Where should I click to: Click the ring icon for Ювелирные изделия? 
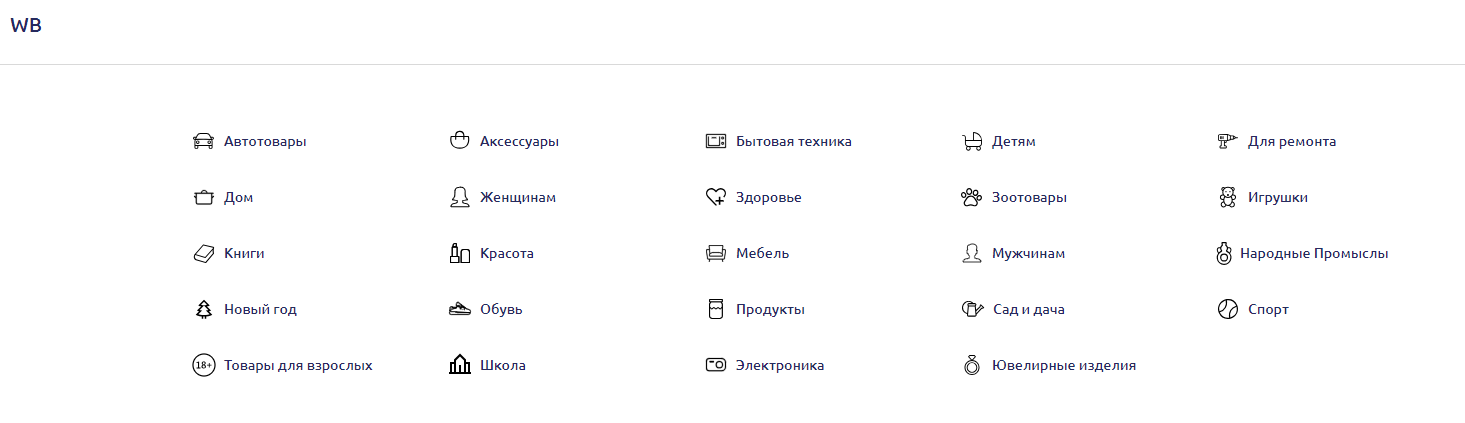pyautogui.click(x=971, y=365)
